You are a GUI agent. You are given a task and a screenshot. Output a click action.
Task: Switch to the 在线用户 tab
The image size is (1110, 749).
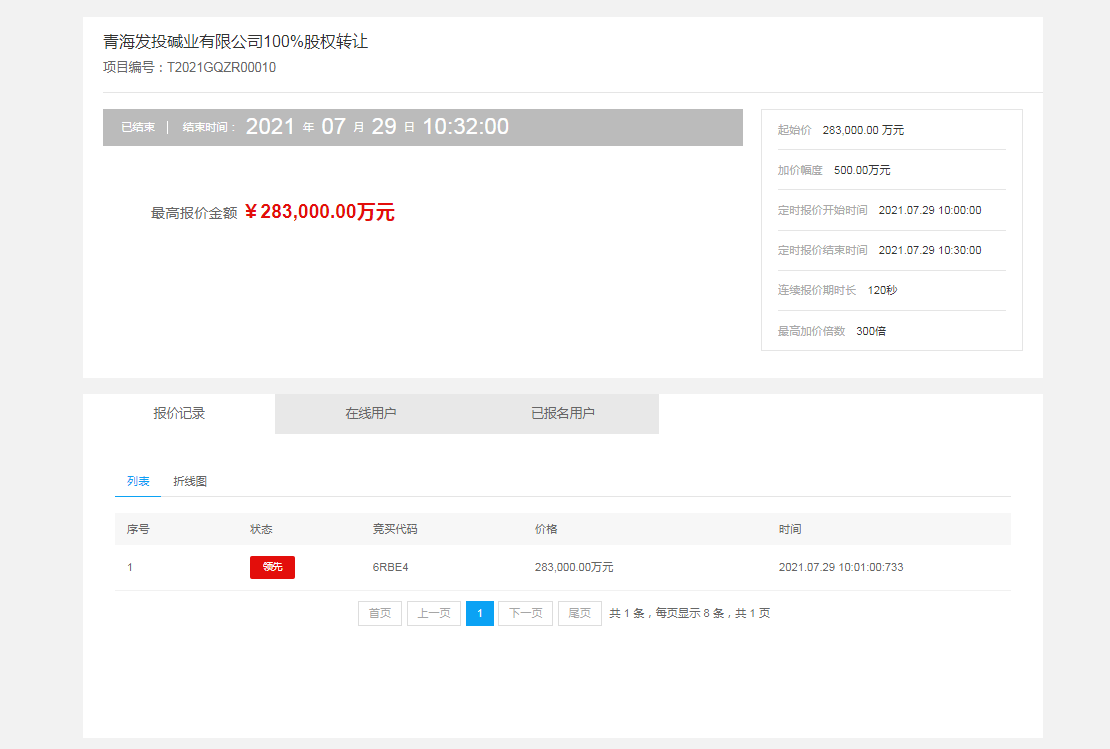371,413
